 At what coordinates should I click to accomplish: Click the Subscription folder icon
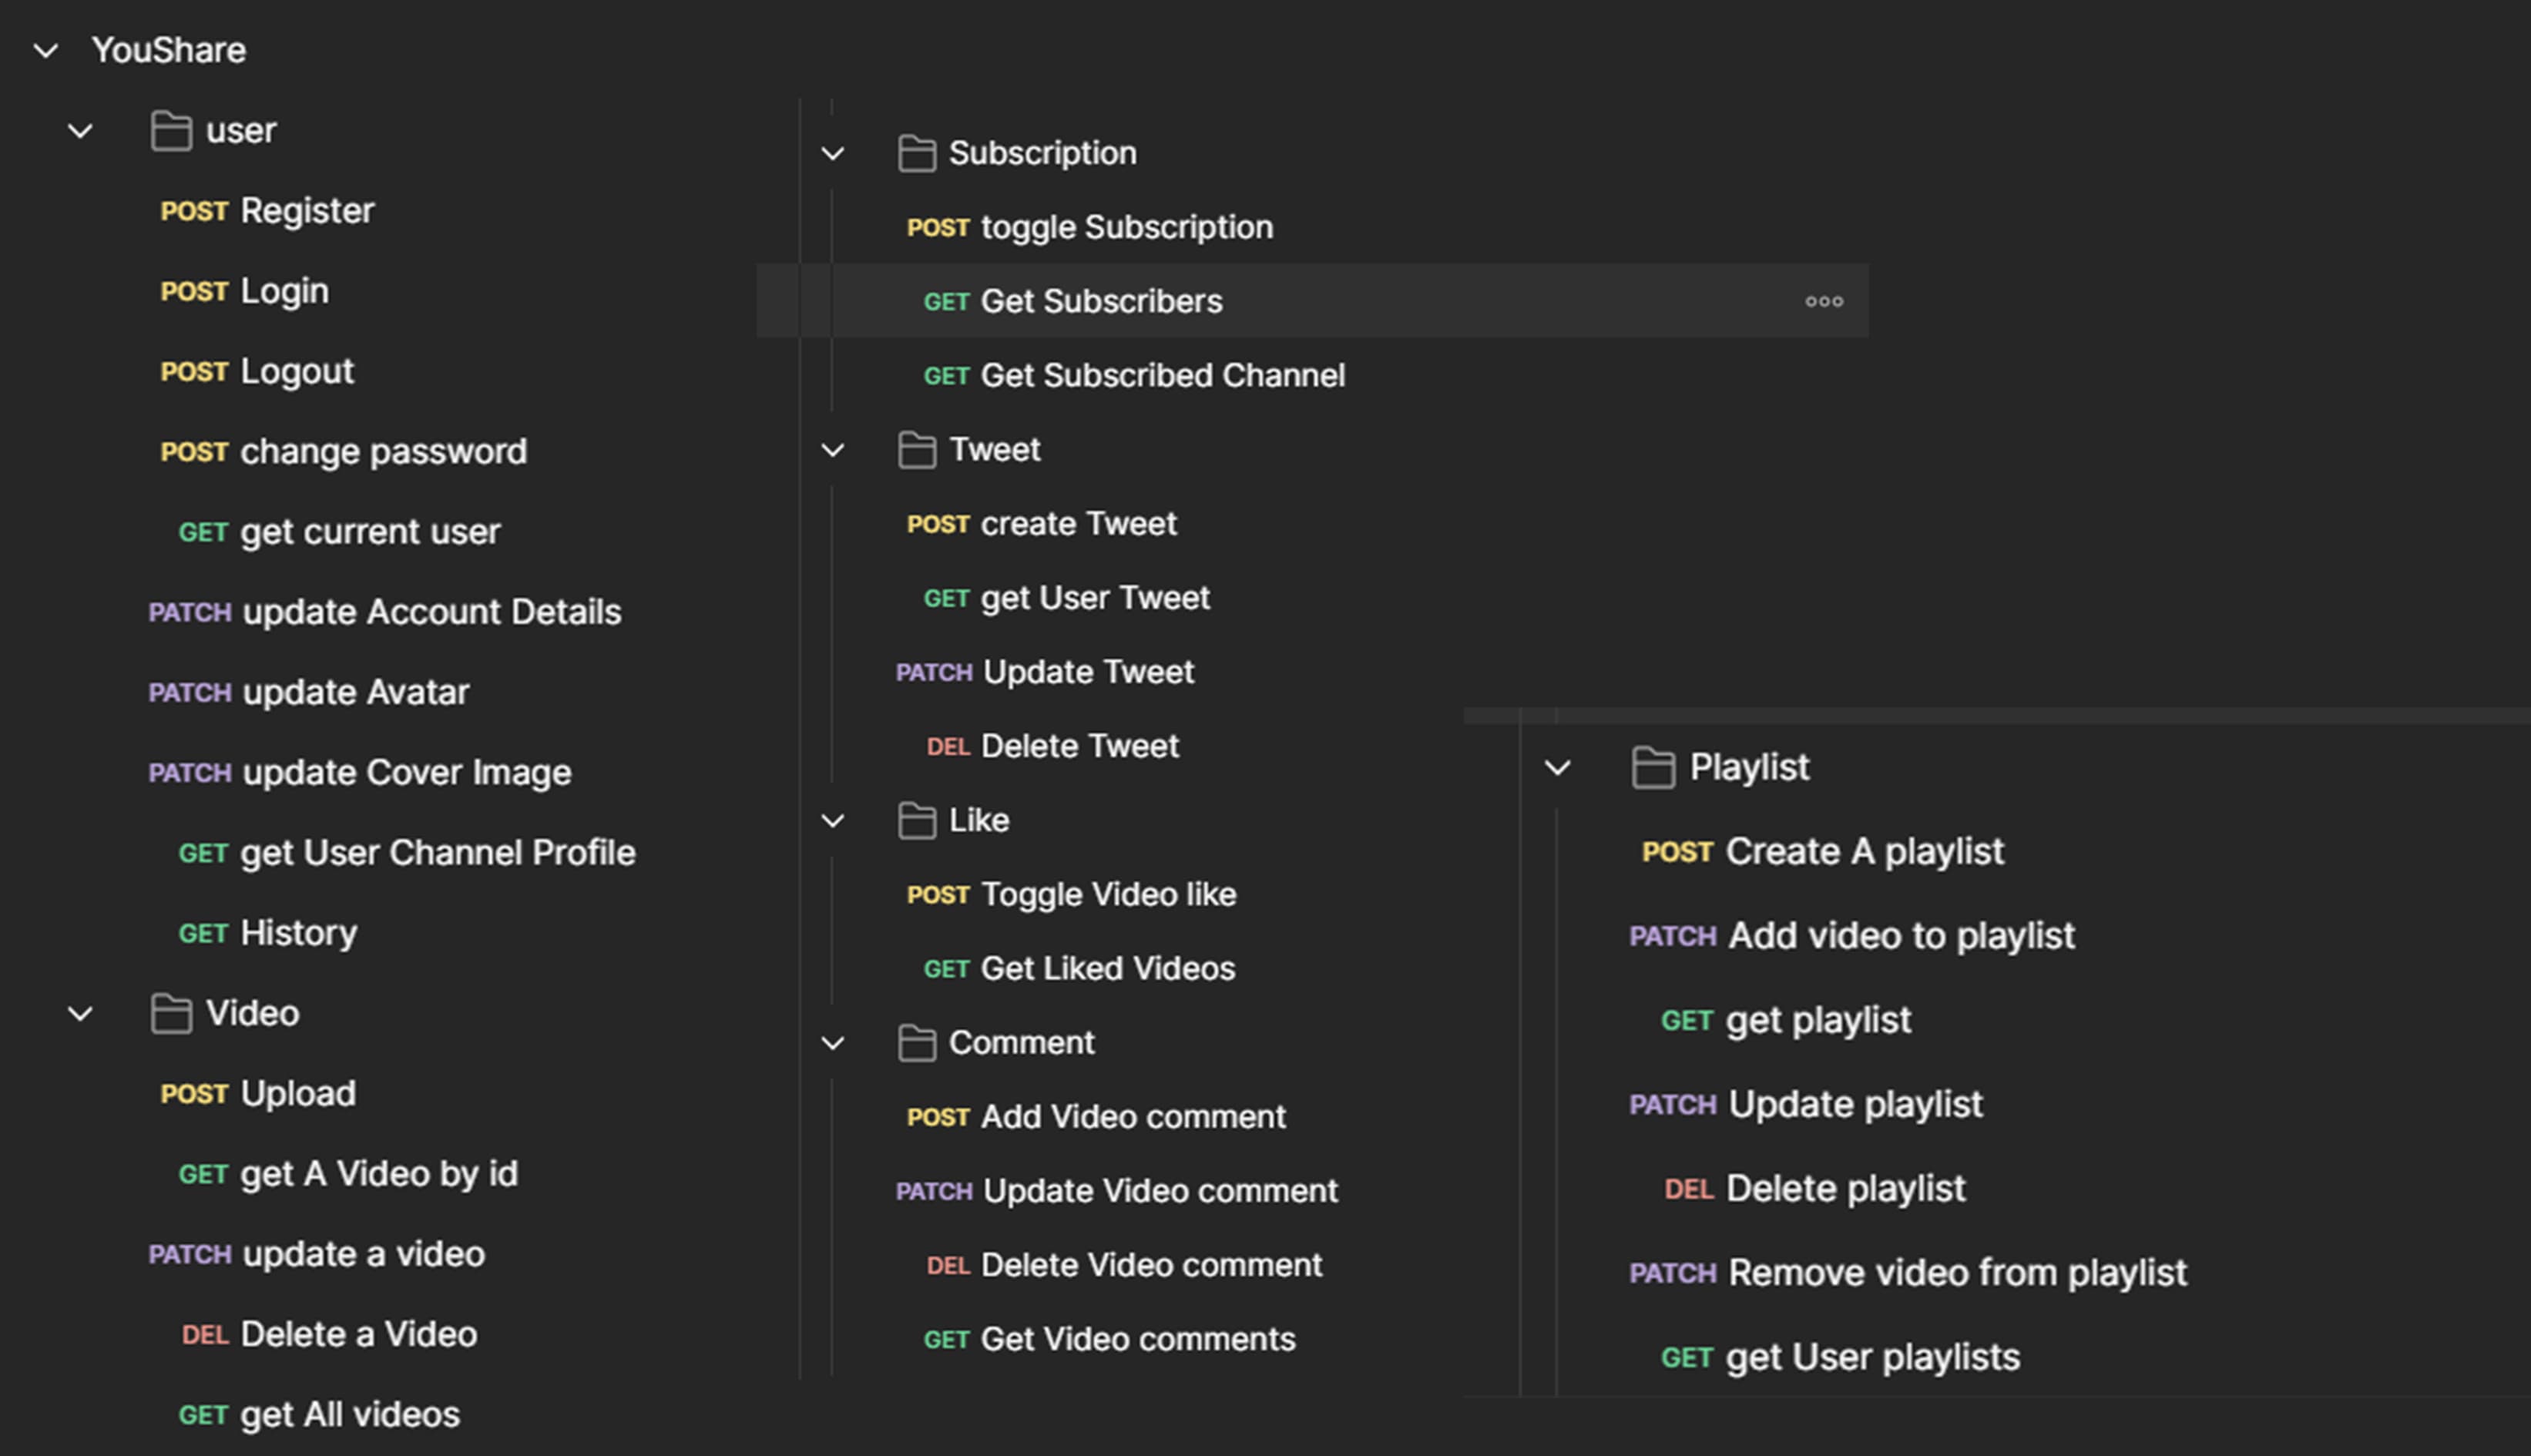point(916,153)
